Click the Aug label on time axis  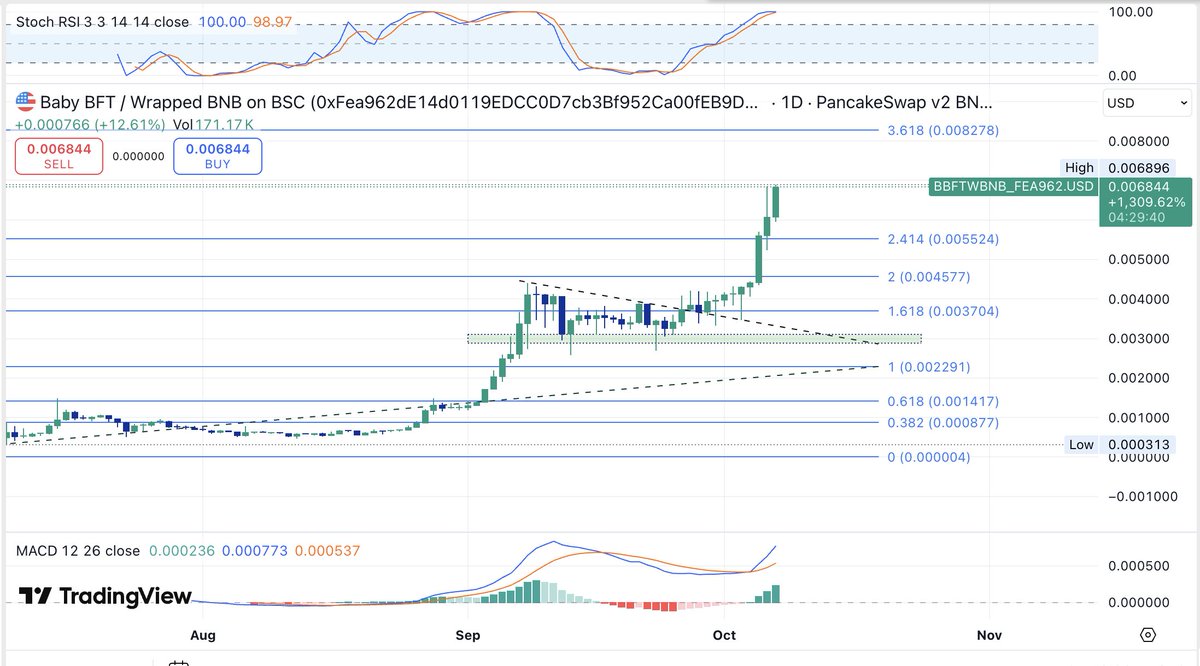point(203,635)
